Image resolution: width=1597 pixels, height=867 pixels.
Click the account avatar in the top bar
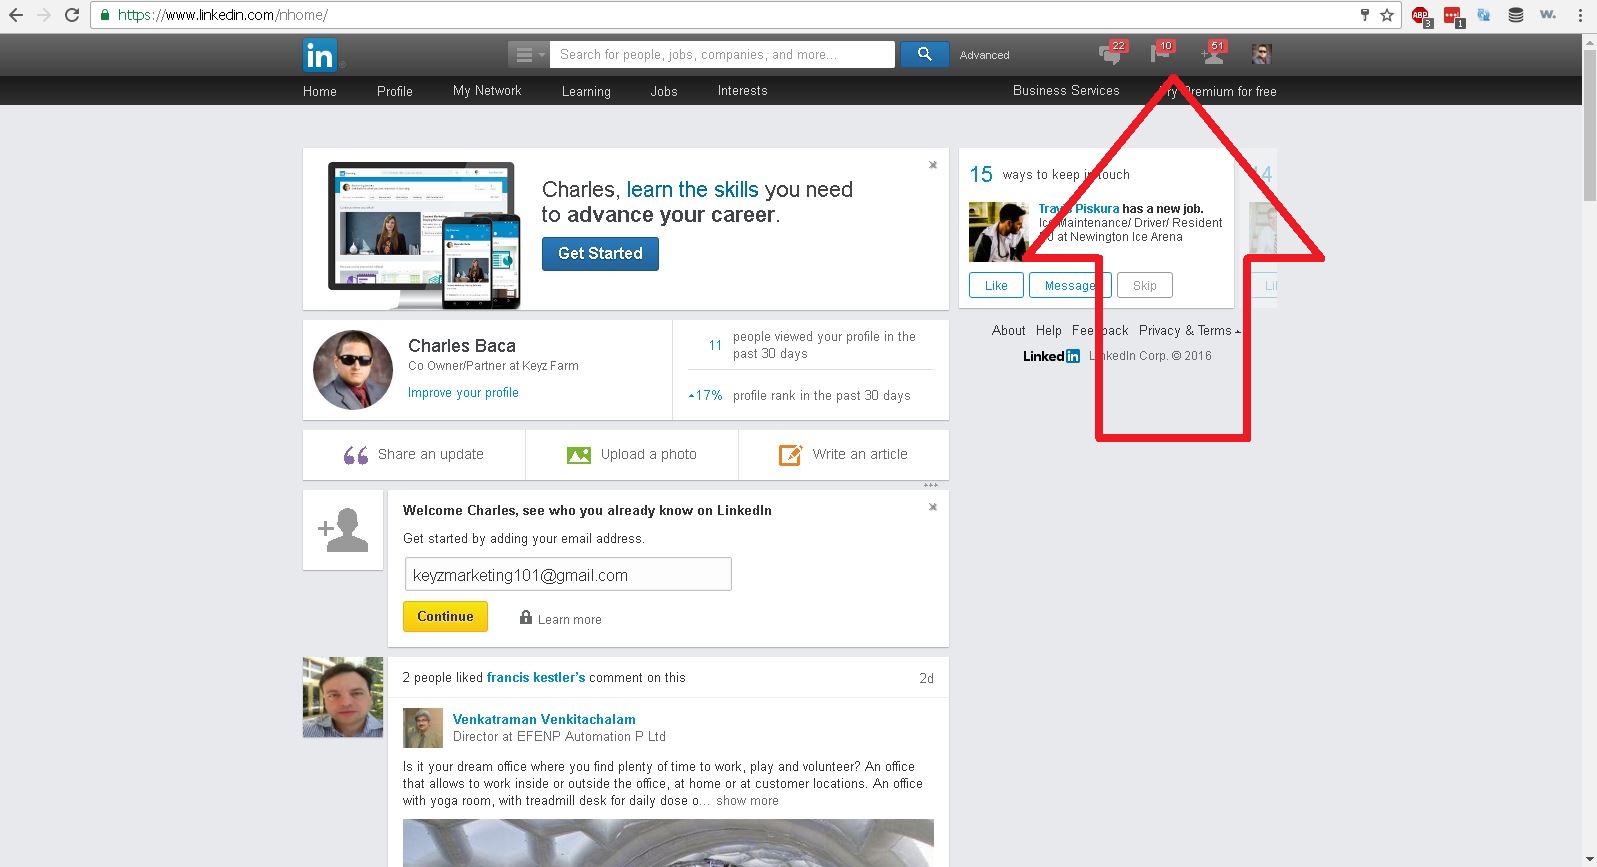[x=1261, y=54]
